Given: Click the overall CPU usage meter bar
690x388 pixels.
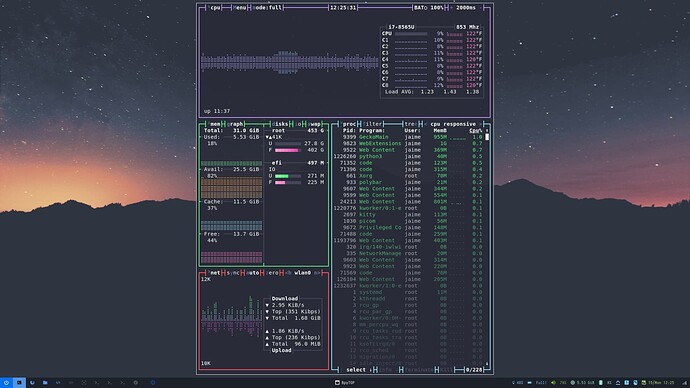Looking at the screenshot, I should click(411, 33).
